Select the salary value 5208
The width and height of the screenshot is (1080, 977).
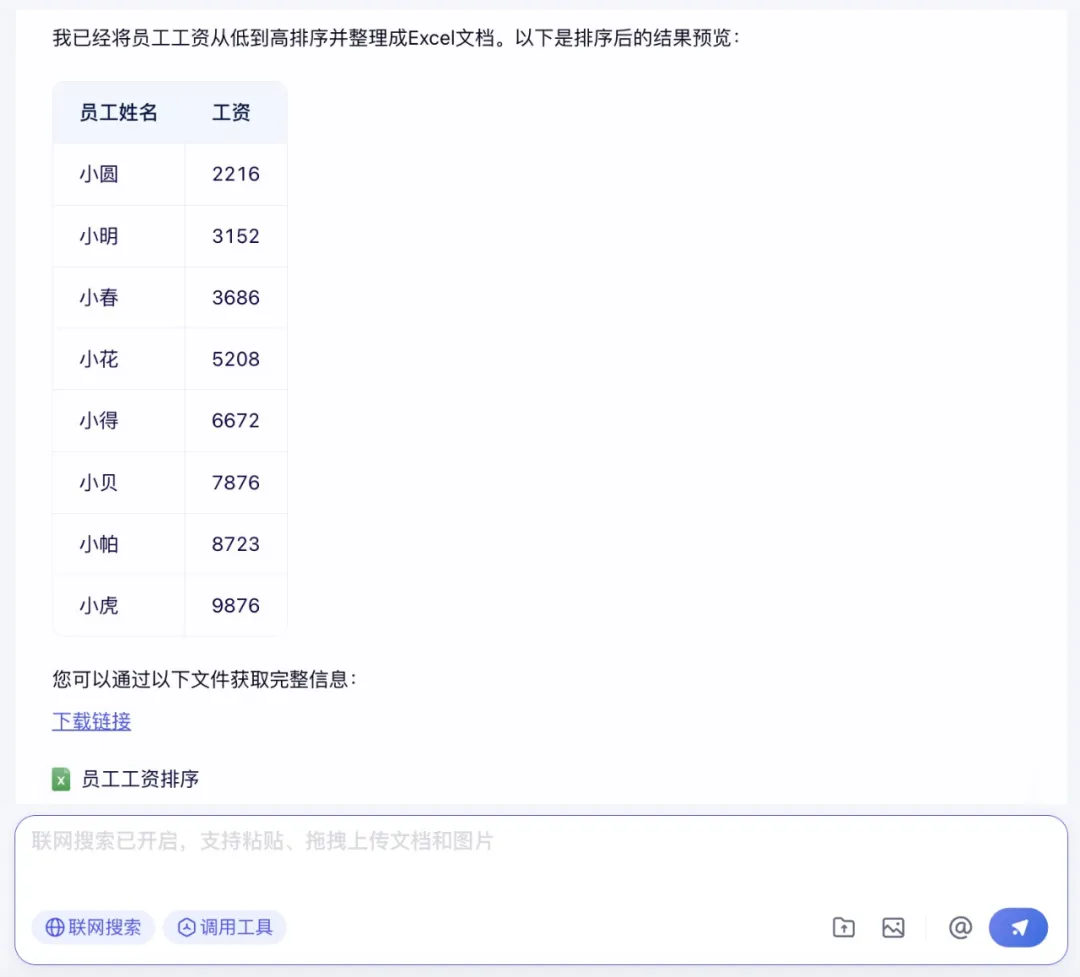(236, 359)
